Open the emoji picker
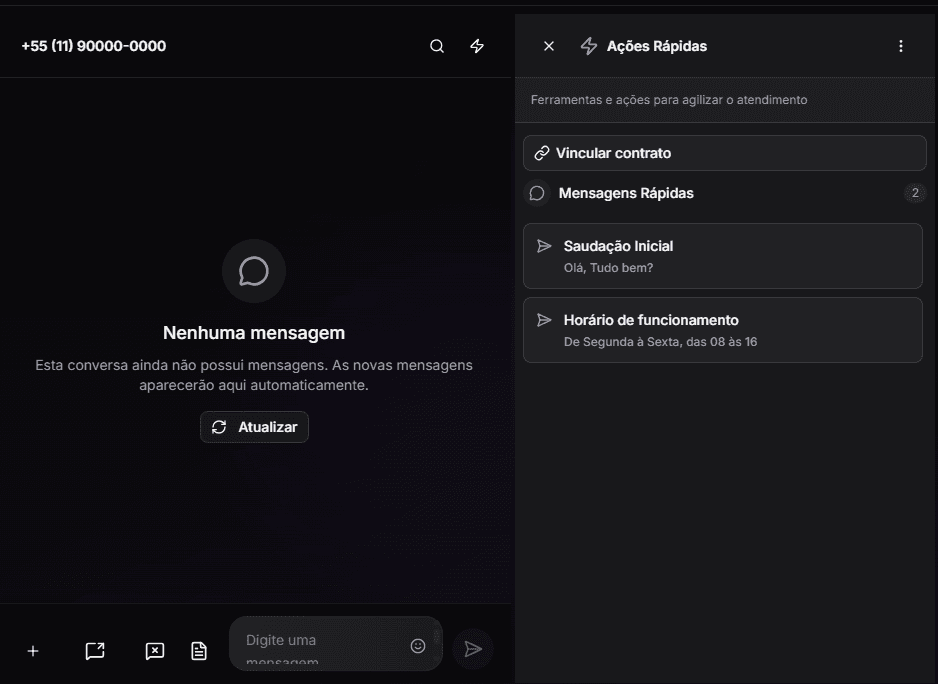Image resolution: width=938 pixels, height=684 pixels. click(418, 646)
